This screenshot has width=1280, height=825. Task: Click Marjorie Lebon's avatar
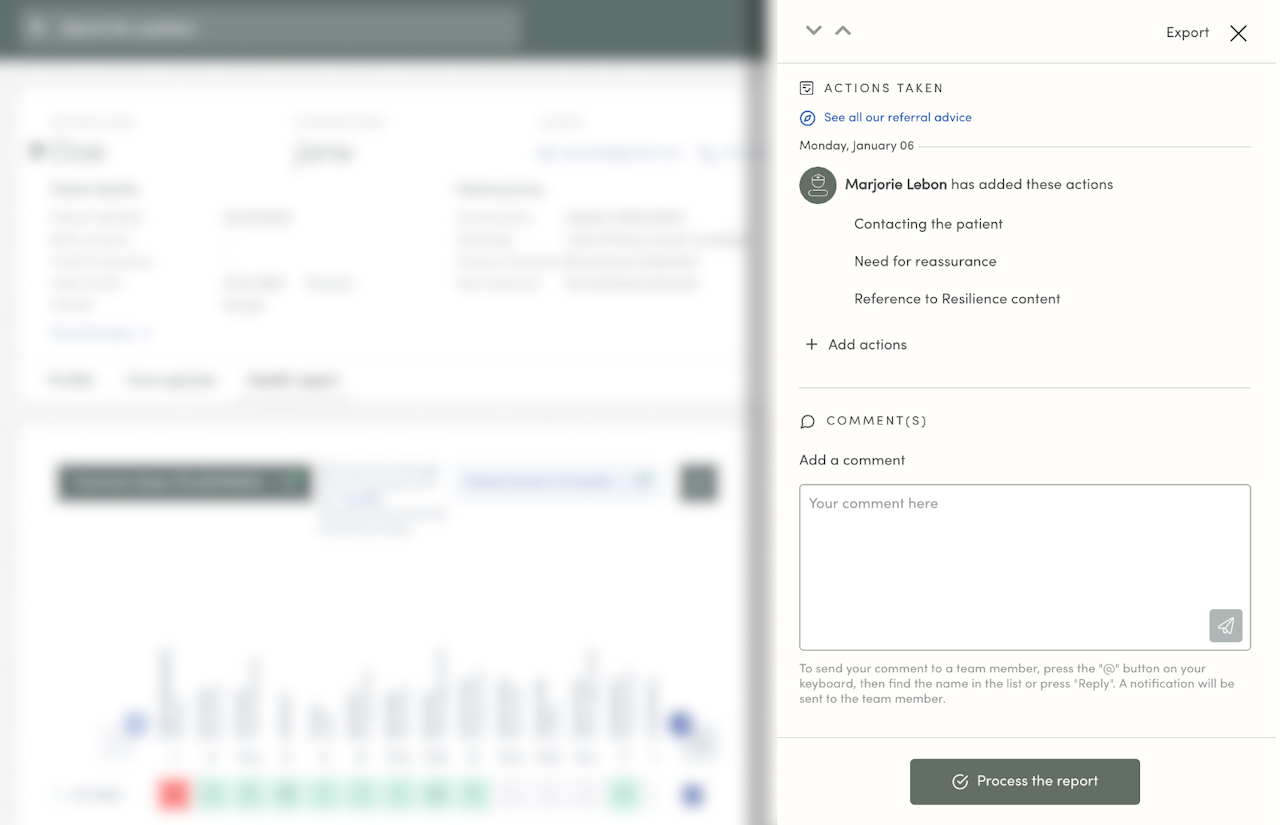[x=817, y=185]
